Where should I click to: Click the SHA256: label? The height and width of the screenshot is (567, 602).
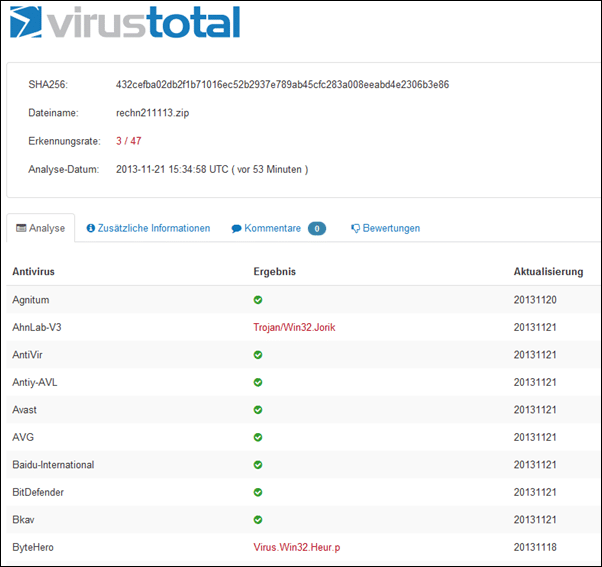pos(48,84)
